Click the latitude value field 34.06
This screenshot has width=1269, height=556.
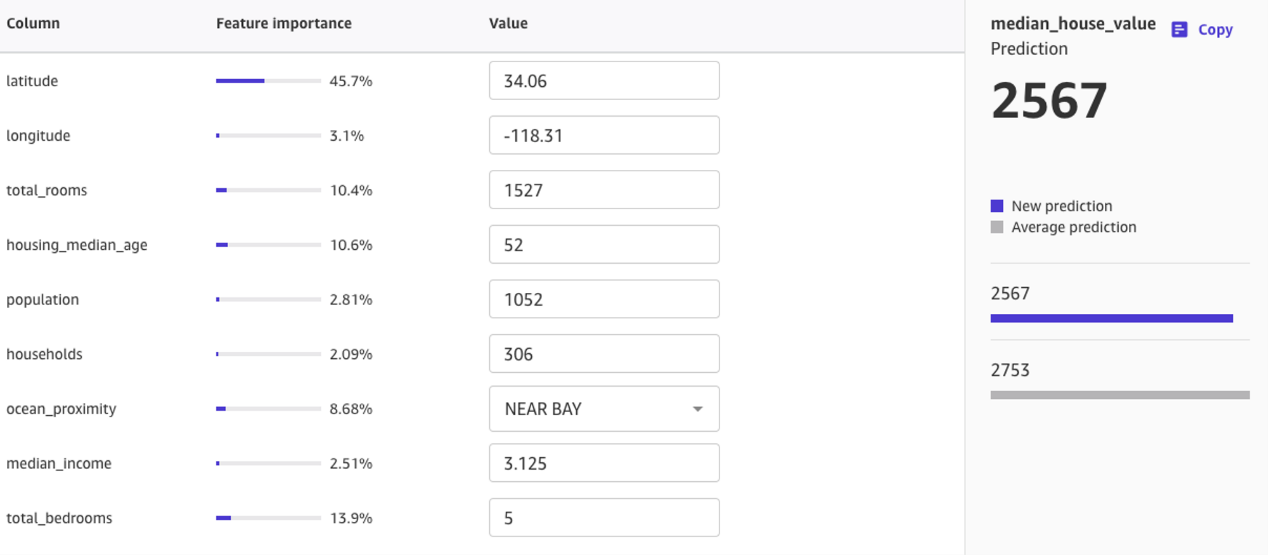click(x=604, y=81)
